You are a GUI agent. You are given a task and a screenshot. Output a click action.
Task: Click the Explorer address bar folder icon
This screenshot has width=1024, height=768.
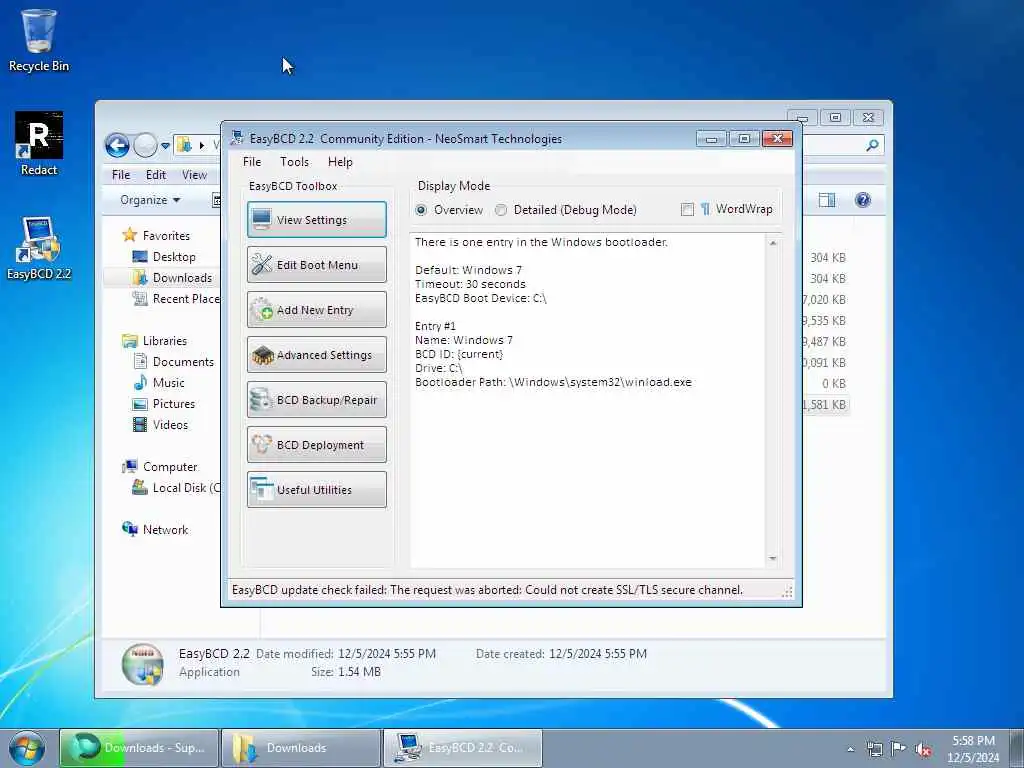point(185,145)
